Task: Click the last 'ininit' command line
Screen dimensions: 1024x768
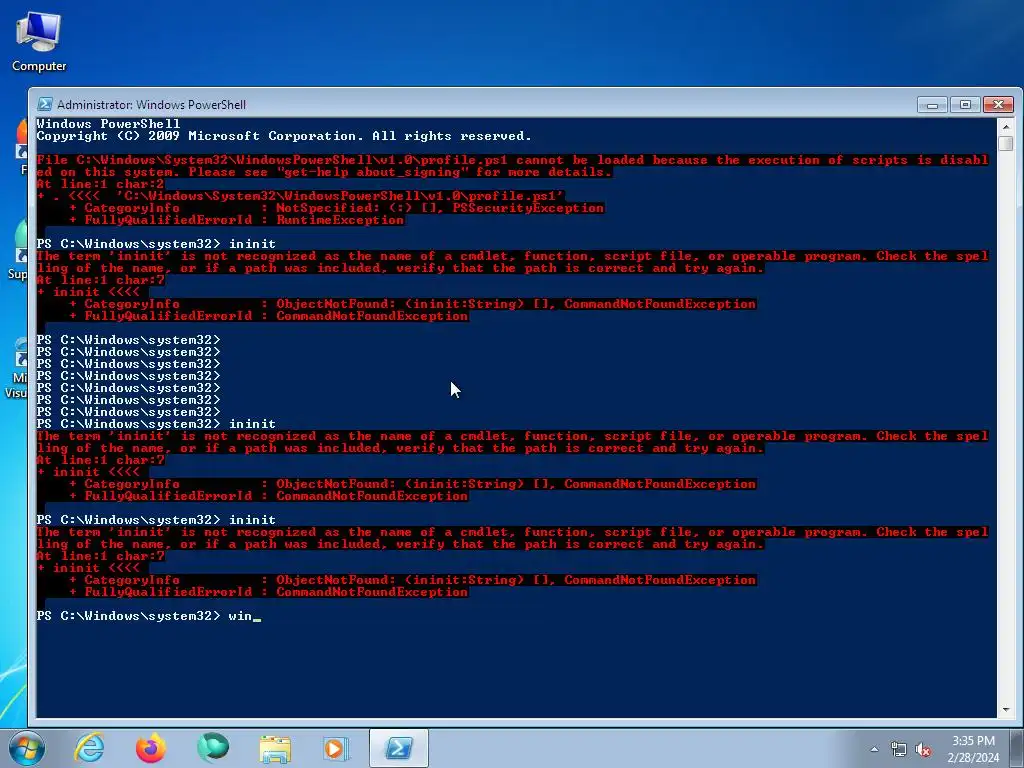Action: pos(156,520)
